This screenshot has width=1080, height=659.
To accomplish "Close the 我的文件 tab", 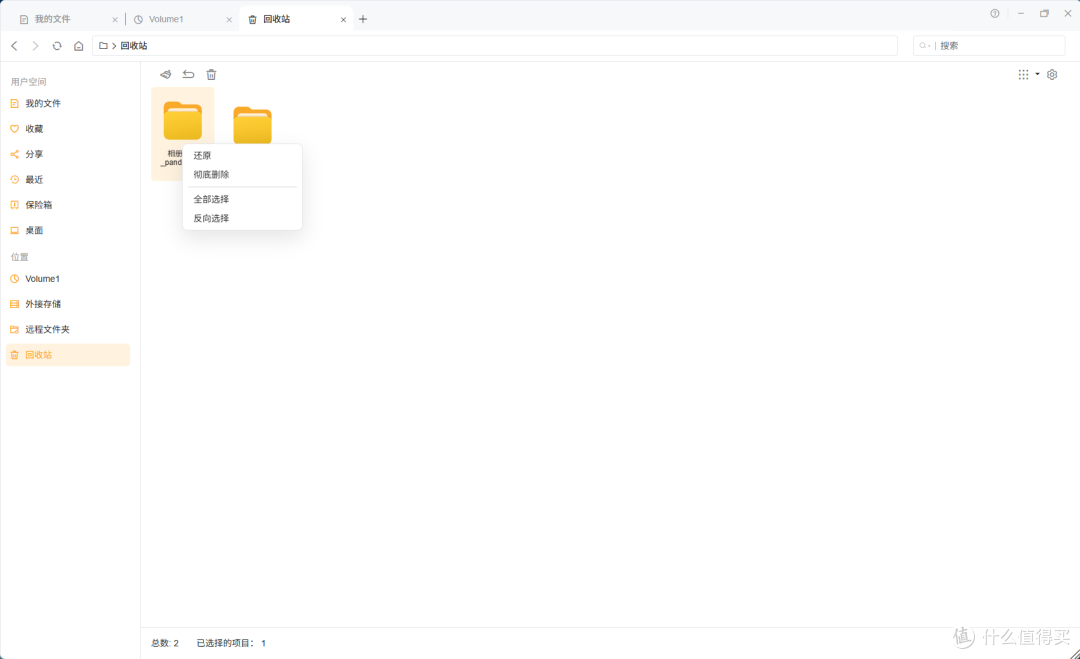I will pos(115,20).
